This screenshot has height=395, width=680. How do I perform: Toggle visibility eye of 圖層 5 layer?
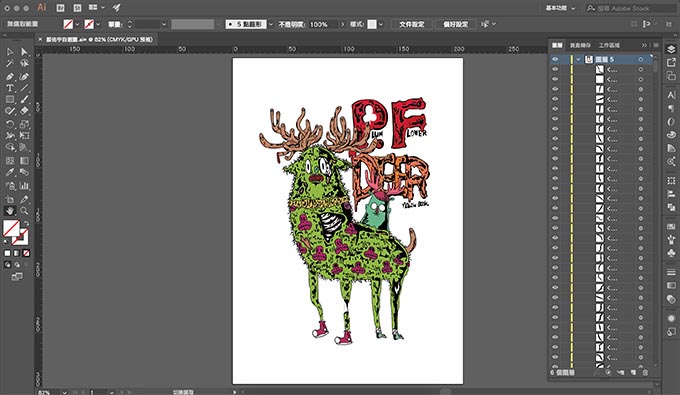click(555, 59)
